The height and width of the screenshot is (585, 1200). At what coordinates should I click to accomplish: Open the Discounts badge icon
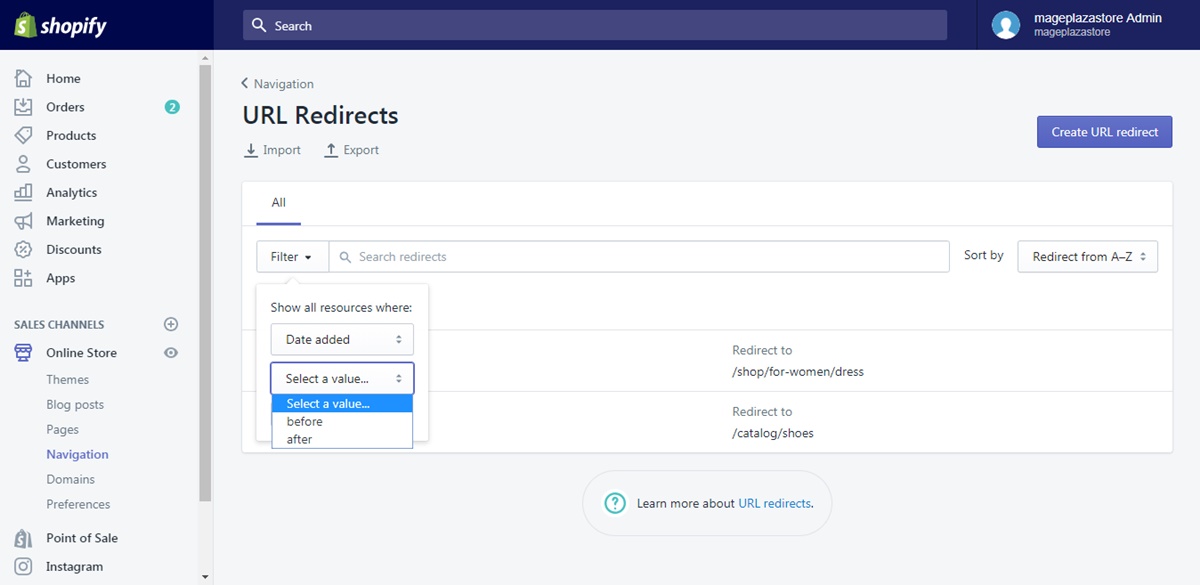[x=23, y=249]
